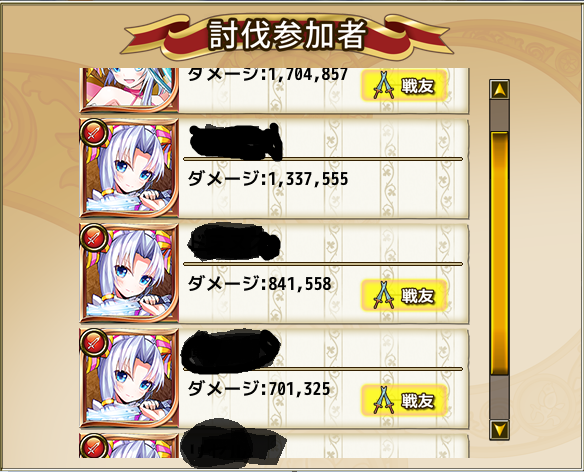Image resolution: width=584 pixels, height=472 pixels.
Task: Open the partially visible top character portrait
Action: 129,90
